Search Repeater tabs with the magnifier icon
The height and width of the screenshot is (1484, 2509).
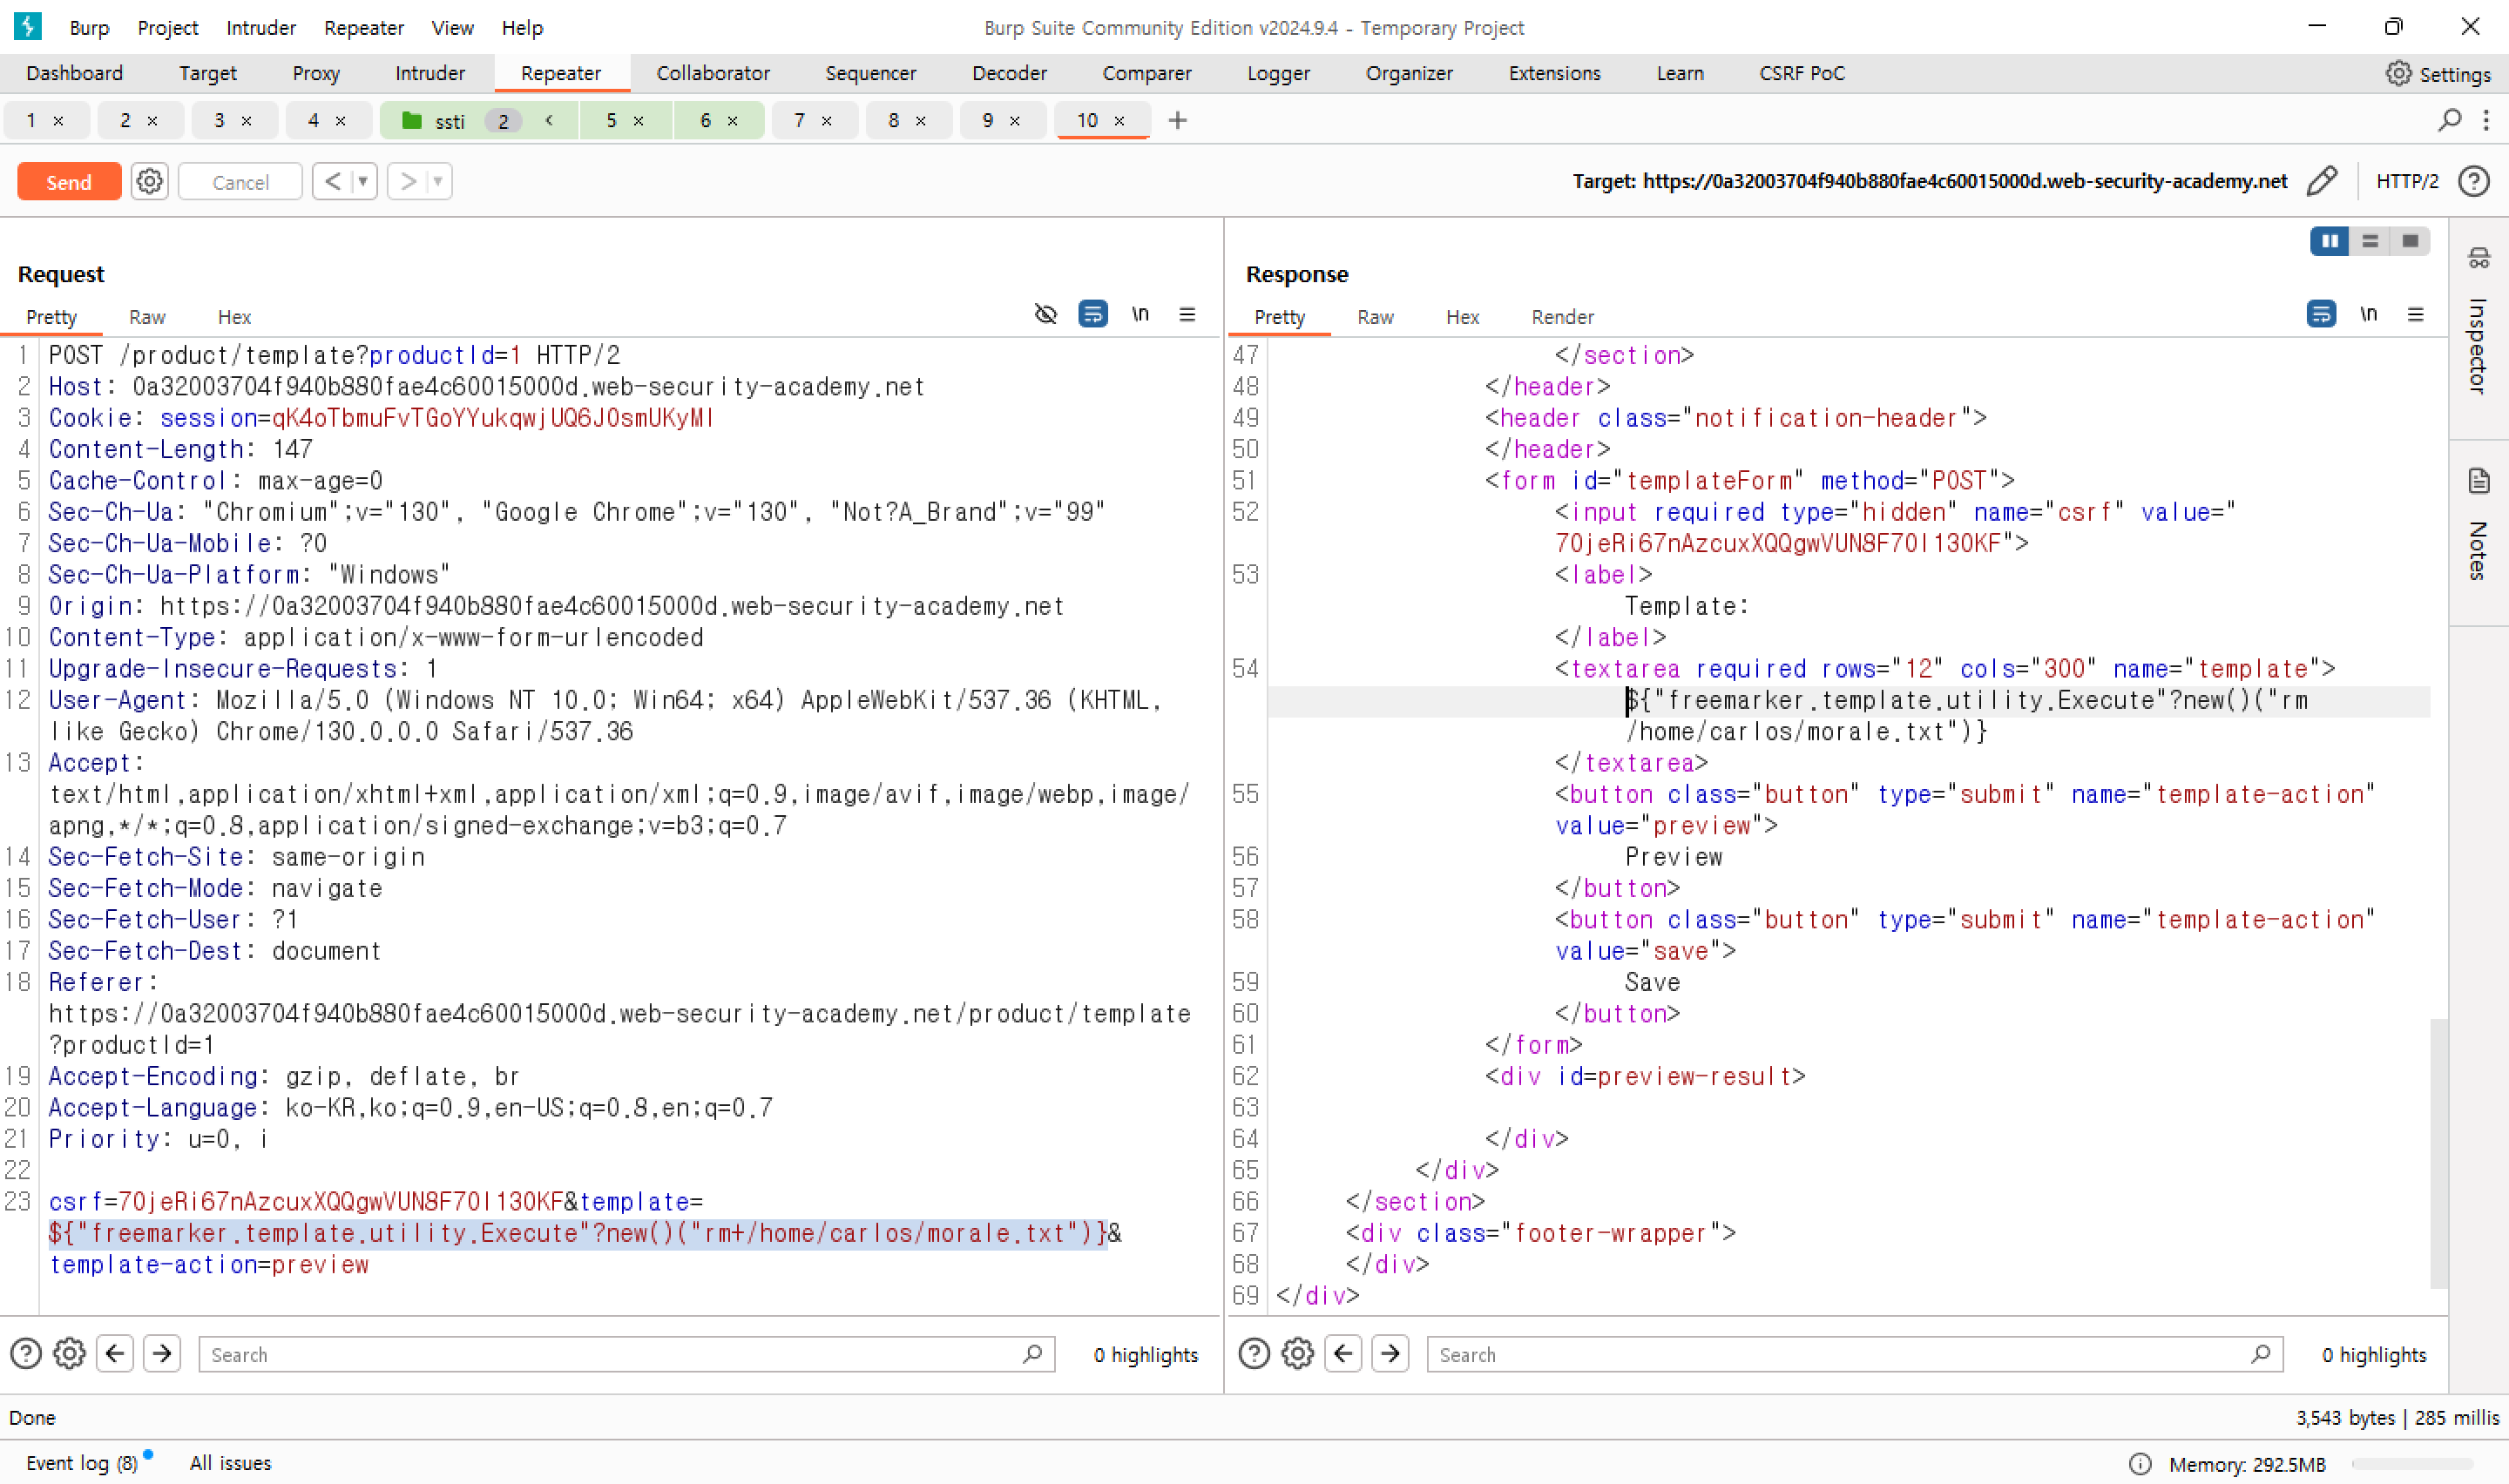point(2449,120)
